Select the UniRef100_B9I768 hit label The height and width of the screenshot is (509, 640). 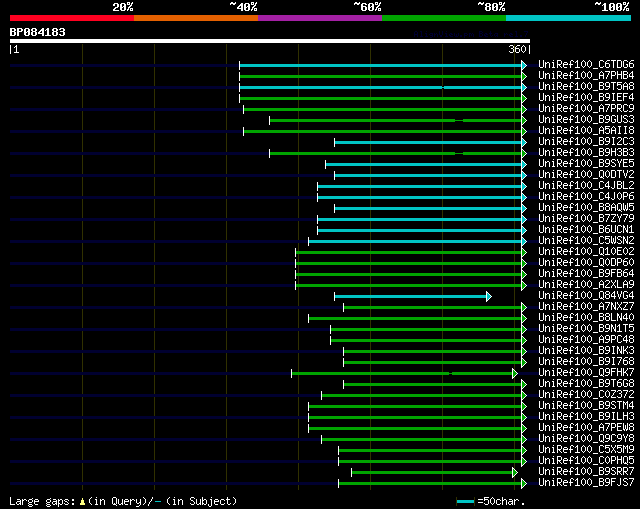[x=586, y=362]
